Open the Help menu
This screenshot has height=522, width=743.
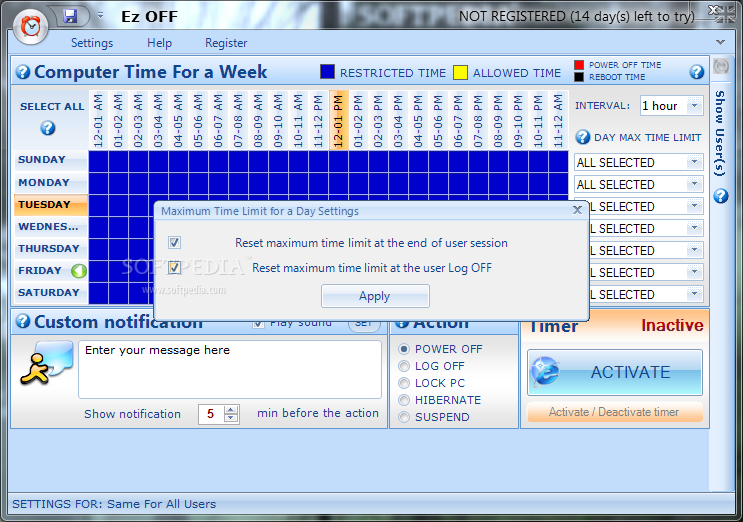[x=159, y=43]
